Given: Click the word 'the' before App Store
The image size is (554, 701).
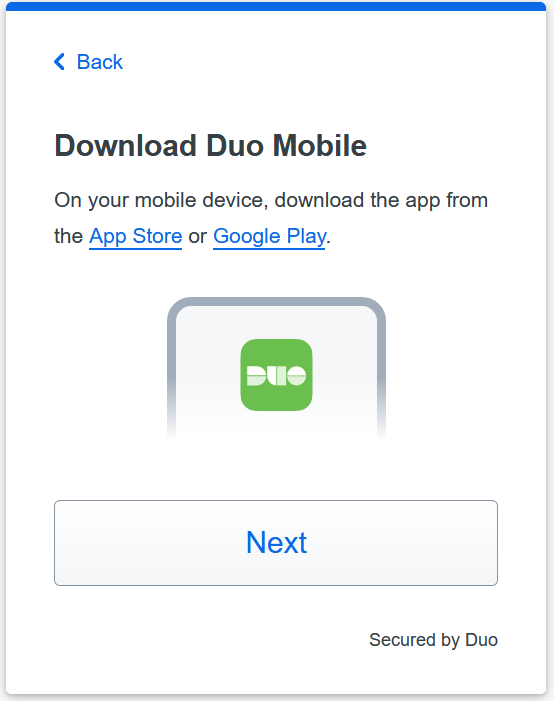Looking at the screenshot, I should (x=68, y=236).
